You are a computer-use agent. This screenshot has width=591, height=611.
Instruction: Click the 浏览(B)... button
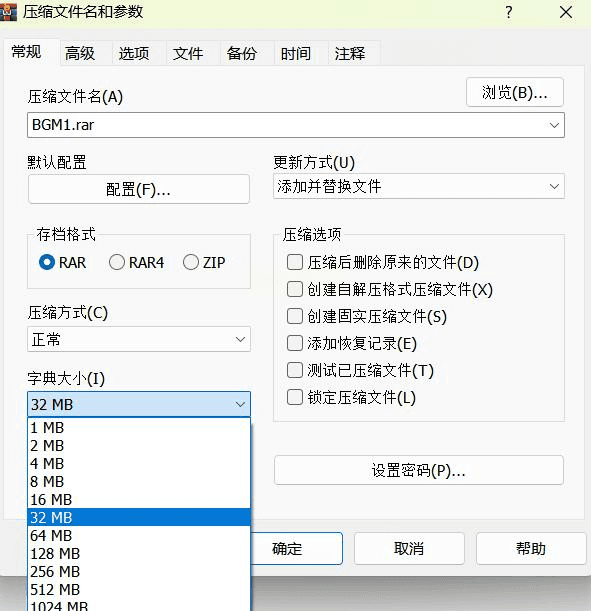click(515, 92)
